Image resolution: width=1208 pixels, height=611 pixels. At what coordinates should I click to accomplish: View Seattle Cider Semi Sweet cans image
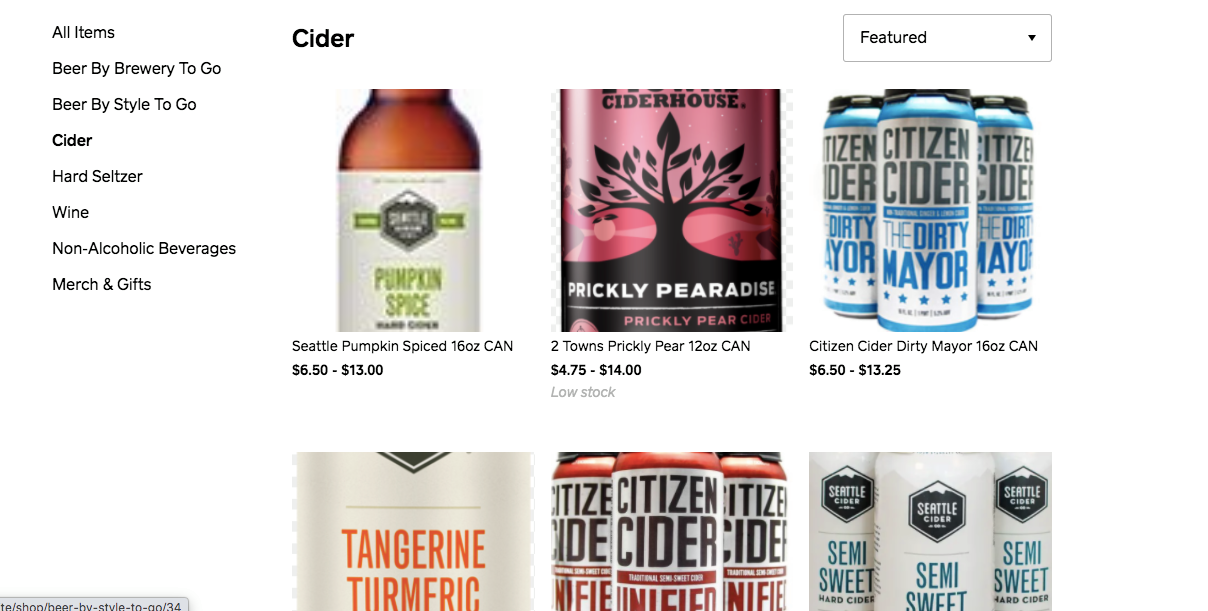930,531
